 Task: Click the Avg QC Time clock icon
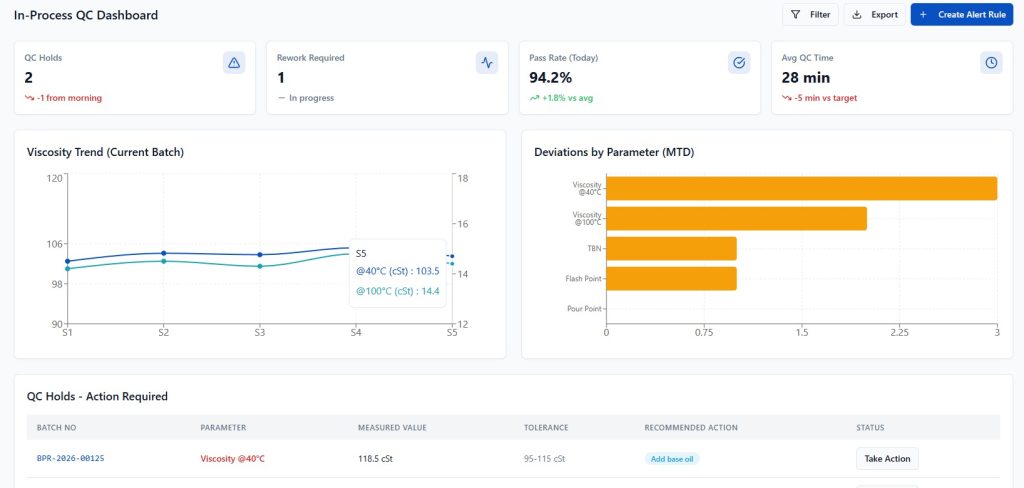click(x=991, y=63)
